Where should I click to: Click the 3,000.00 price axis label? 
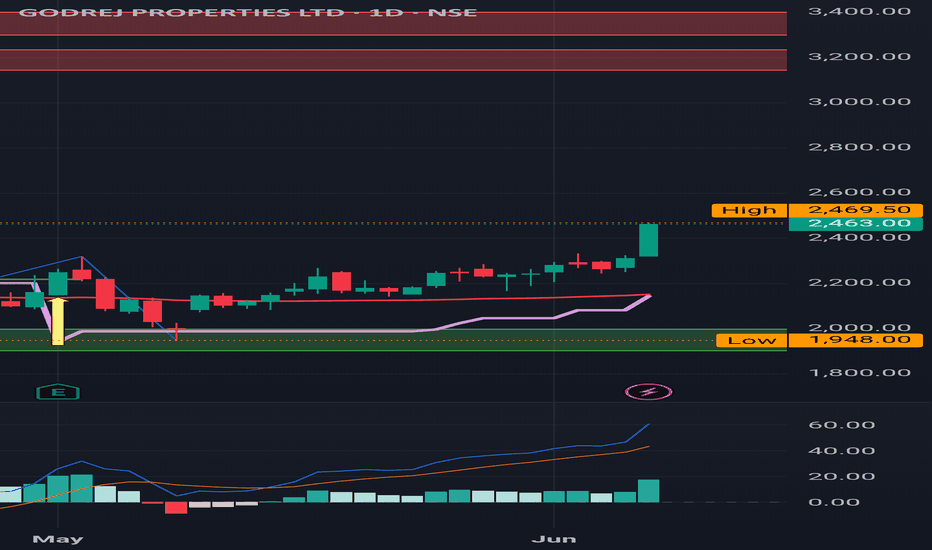click(859, 102)
